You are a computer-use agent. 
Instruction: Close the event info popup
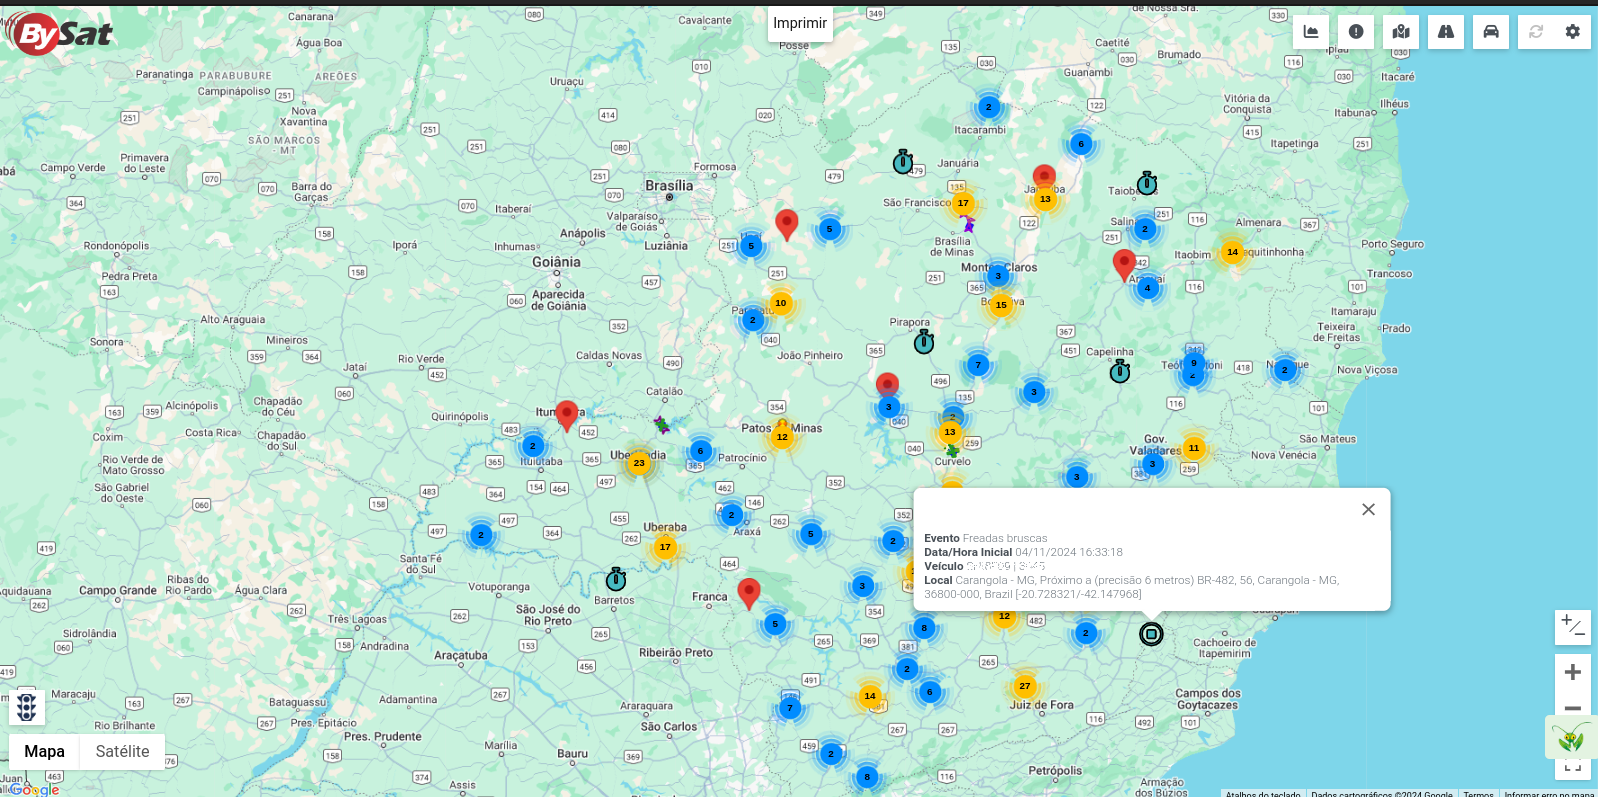[1368, 509]
